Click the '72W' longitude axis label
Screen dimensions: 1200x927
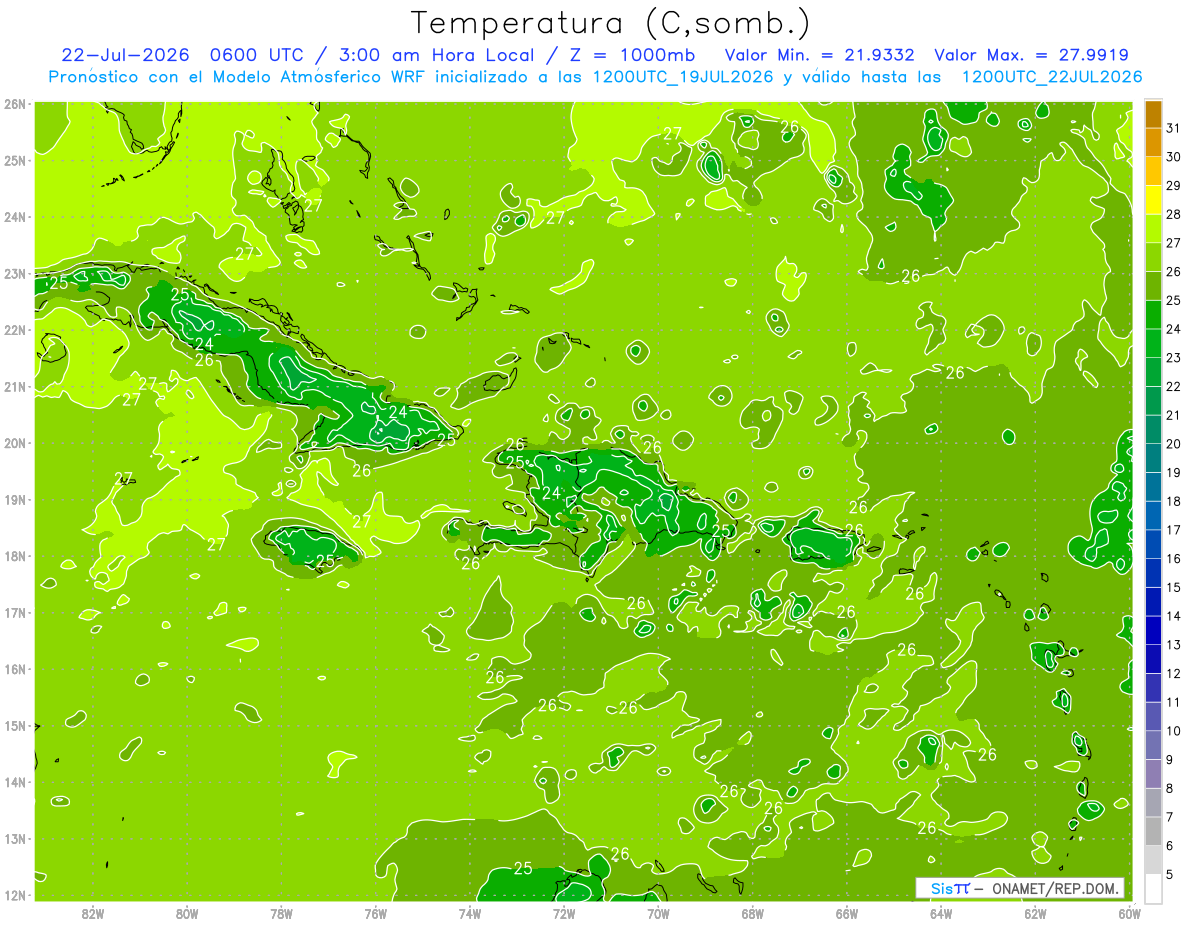pyautogui.click(x=564, y=912)
